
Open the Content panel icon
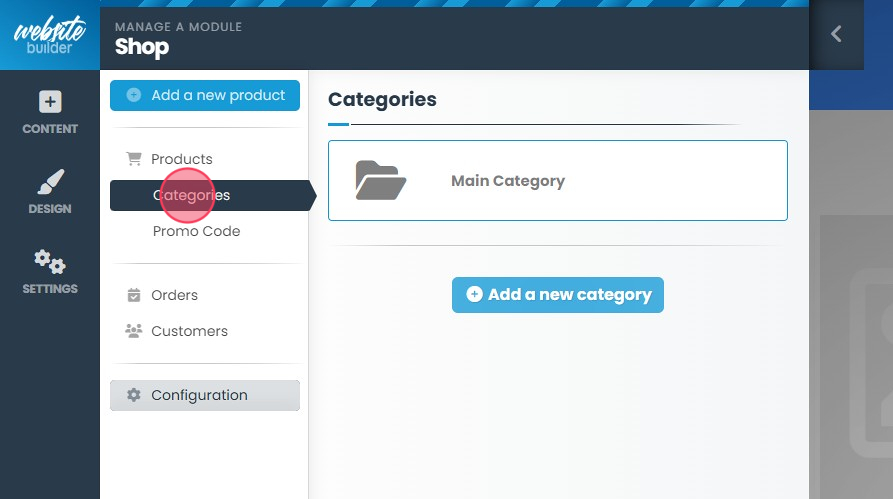point(49,102)
